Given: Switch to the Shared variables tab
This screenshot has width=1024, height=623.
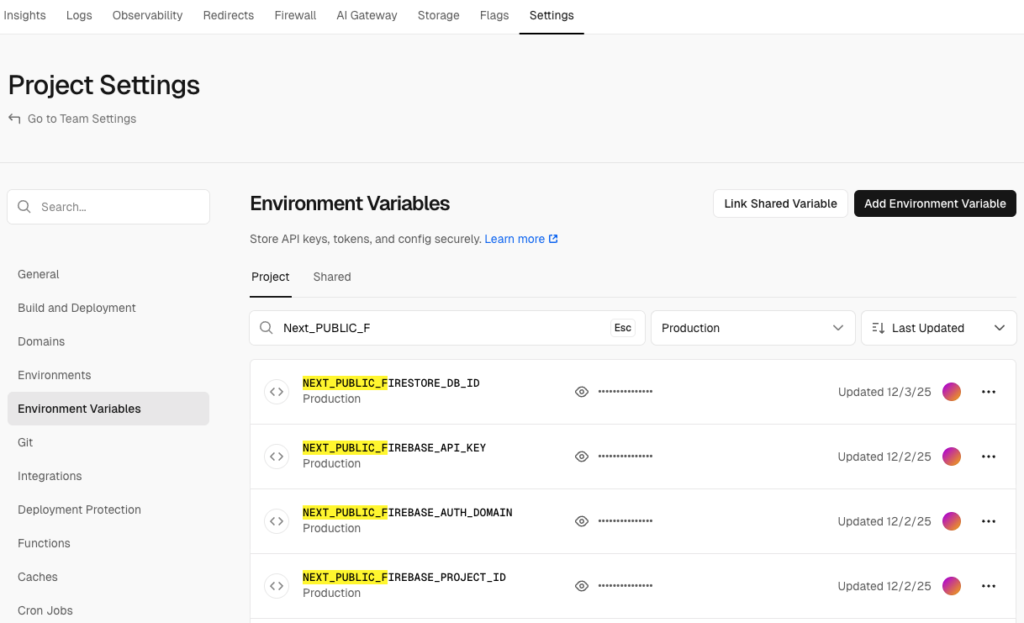Looking at the screenshot, I should click(332, 277).
